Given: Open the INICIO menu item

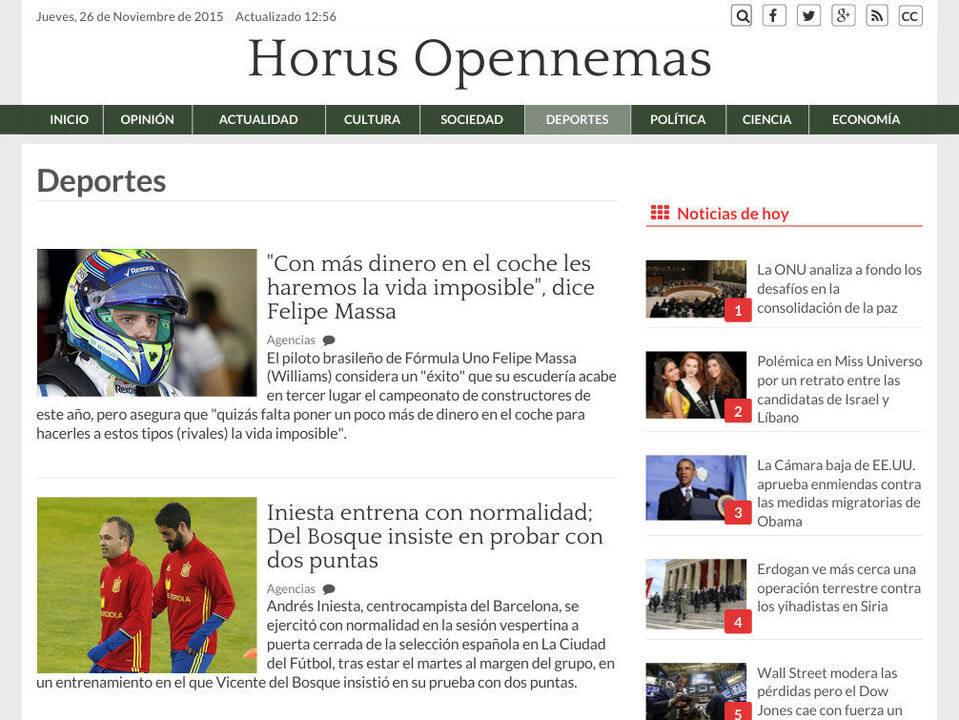Looking at the screenshot, I should coord(68,119).
